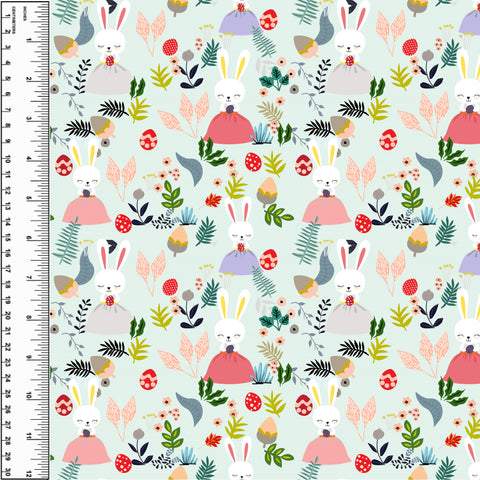Select the 20 centimeter number on the ruler
This screenshot has height=480, width=480.
click(8, 315)
